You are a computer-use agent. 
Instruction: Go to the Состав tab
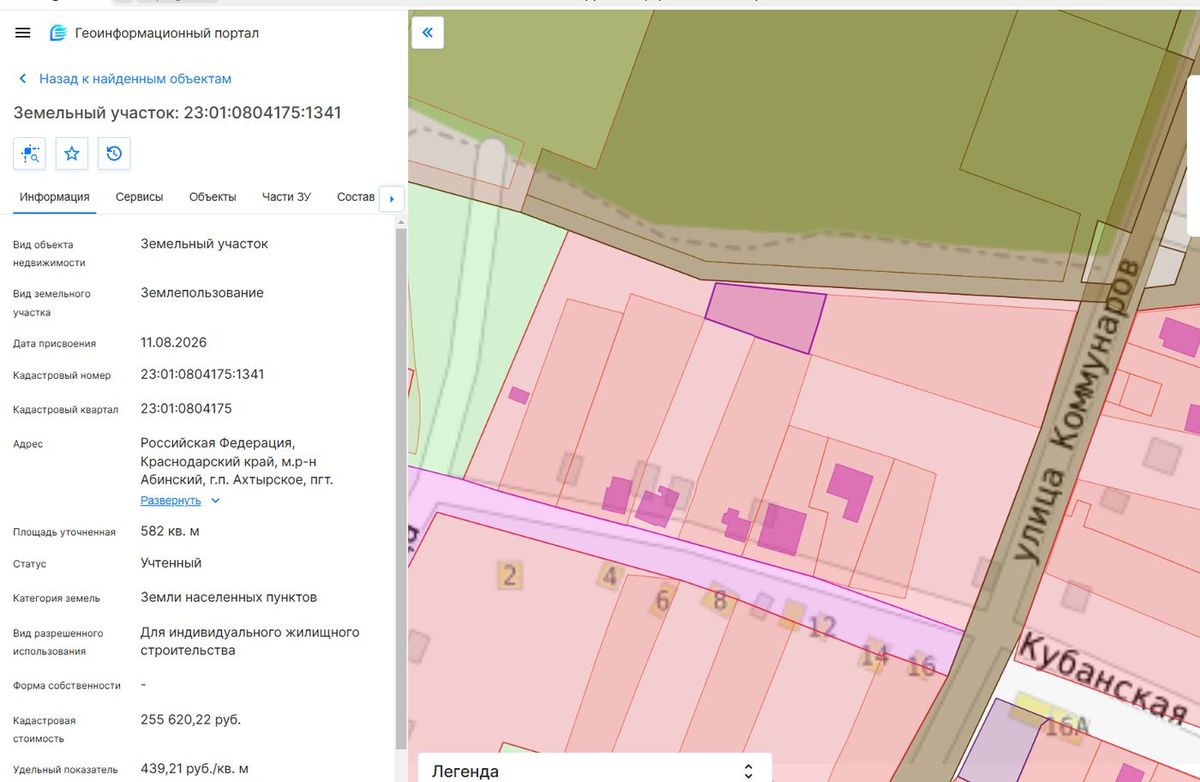click(356, 197)
